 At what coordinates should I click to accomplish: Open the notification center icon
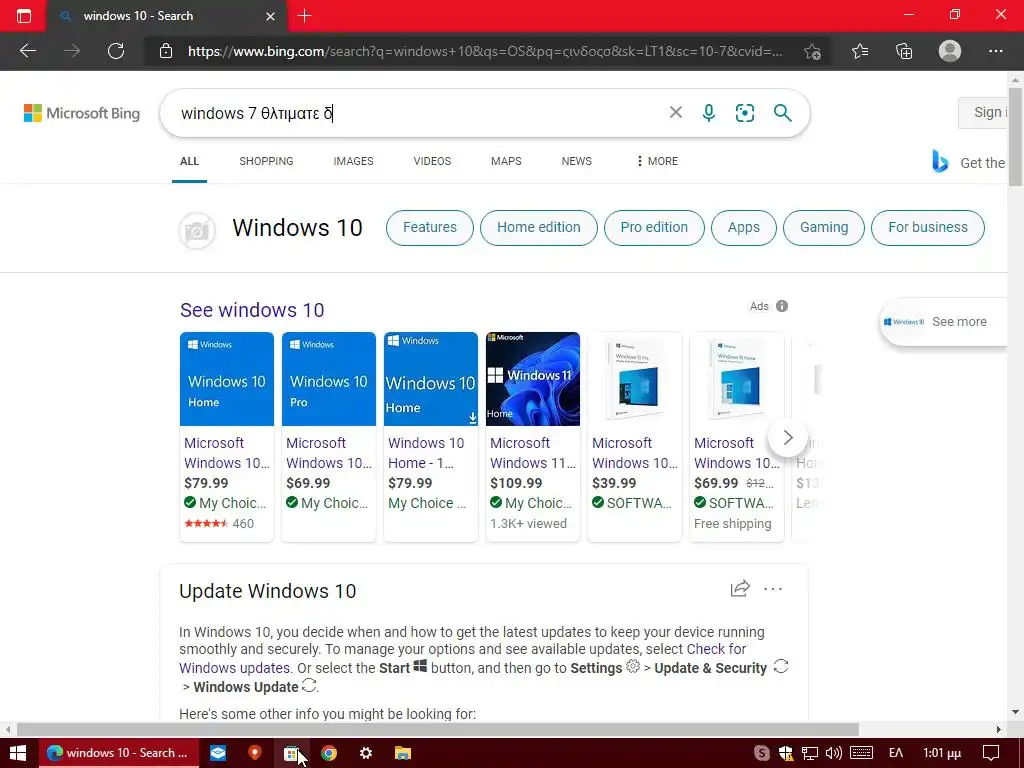coord(991,753)
